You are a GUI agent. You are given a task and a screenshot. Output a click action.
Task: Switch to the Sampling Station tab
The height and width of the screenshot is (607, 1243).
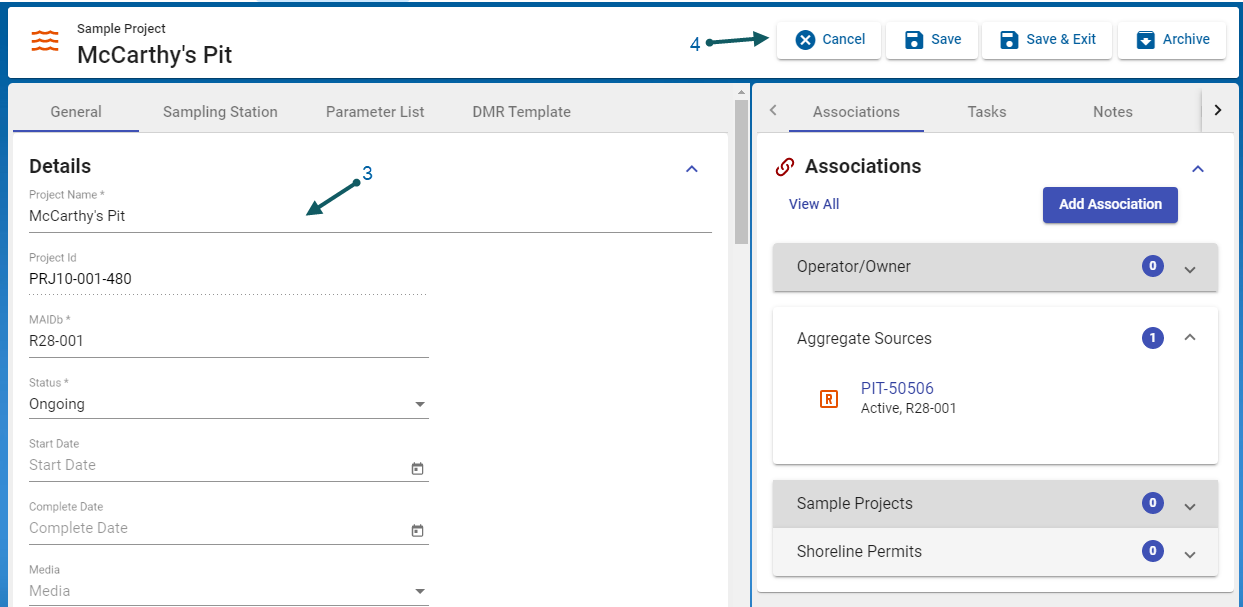coord(220,112)
